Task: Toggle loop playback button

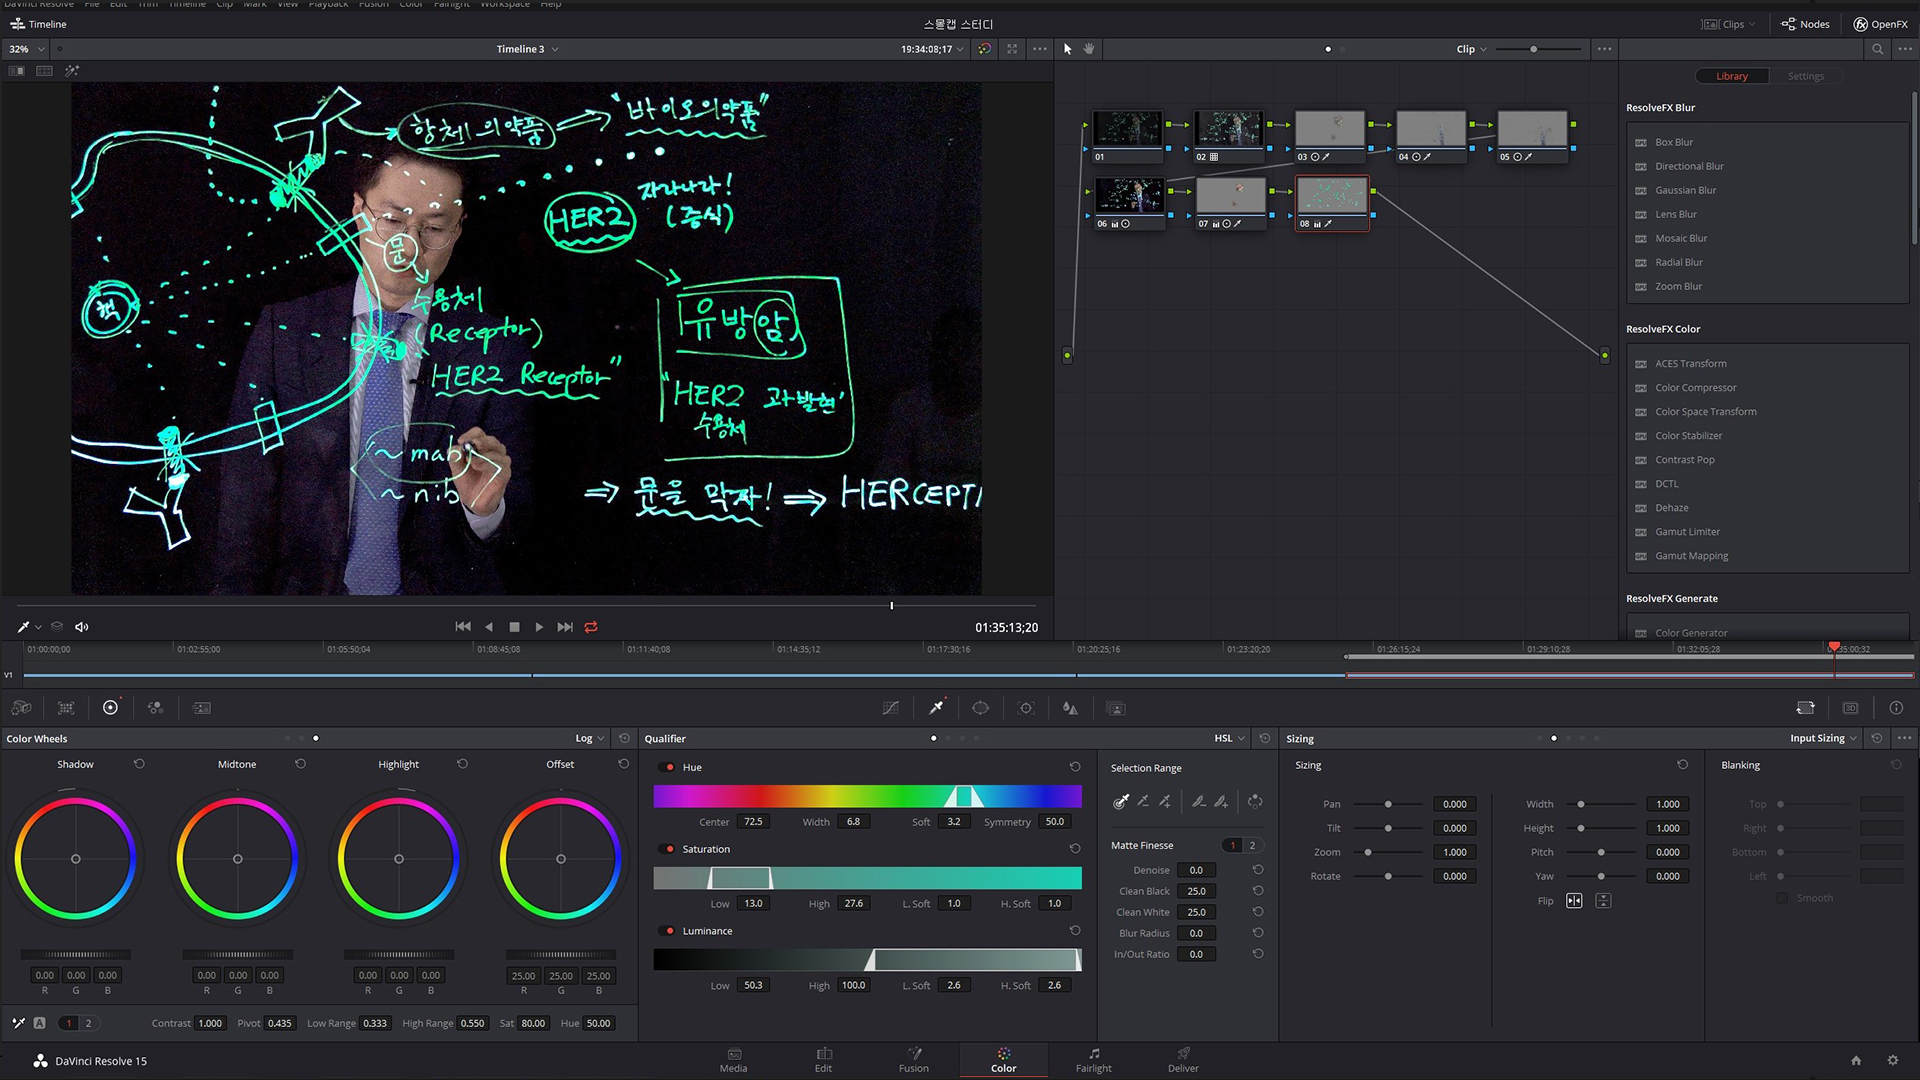Action: pyautogui.click(x=591, y=627)
